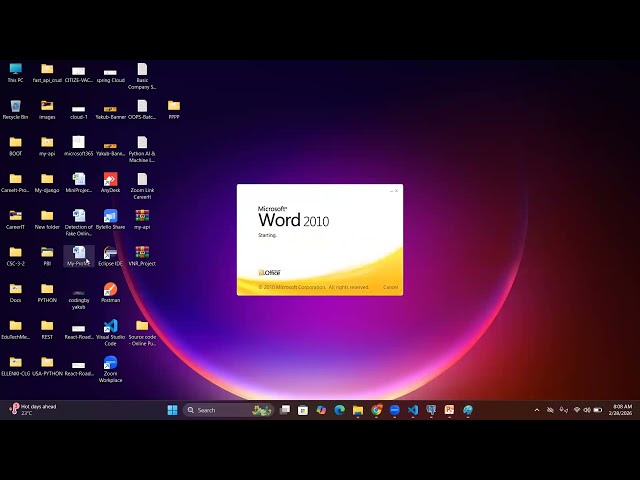Select the images folder on desktop
The height and width of the screenshot is (480, 640).
pos(47,110)
